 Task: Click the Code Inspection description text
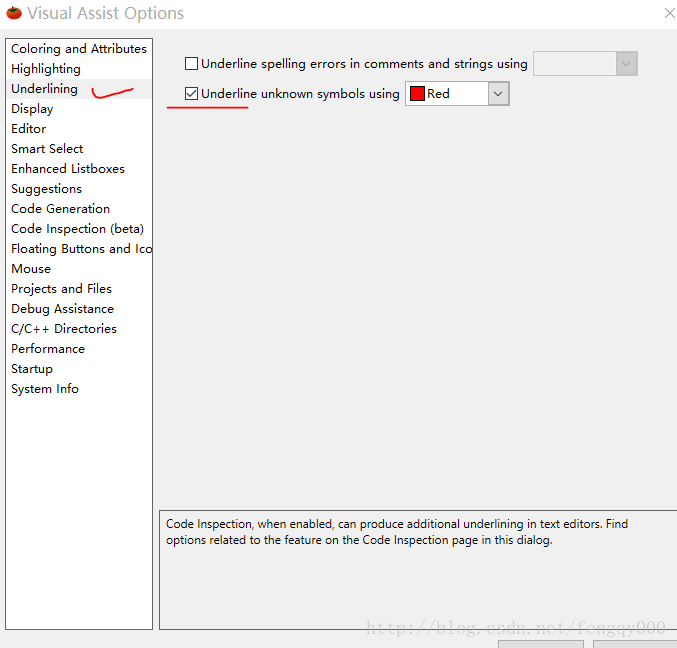click(x=397, y=532)
